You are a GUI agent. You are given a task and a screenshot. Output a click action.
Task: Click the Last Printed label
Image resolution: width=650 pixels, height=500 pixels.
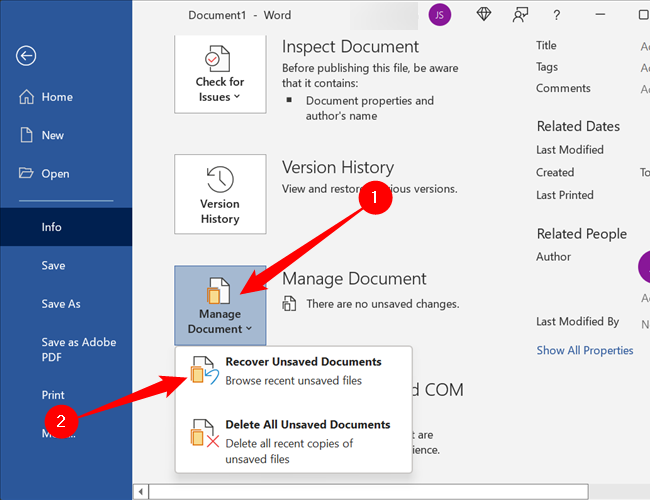pos(565,195)
